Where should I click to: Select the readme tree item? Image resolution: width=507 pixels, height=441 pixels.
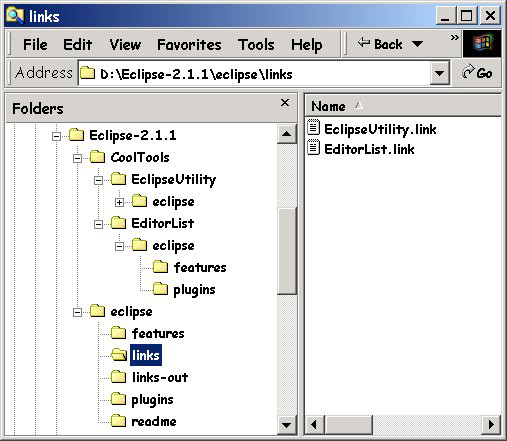coord(154,421)
